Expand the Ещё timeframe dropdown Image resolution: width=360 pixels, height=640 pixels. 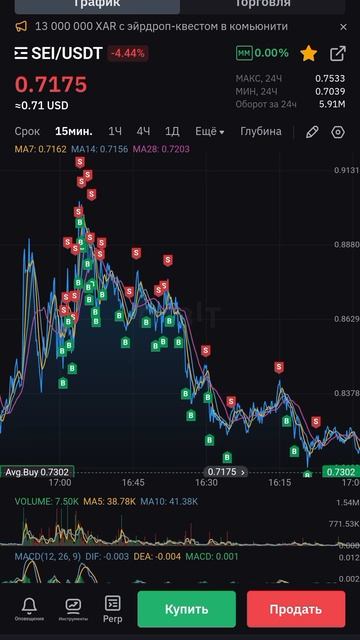coord(210,131)
